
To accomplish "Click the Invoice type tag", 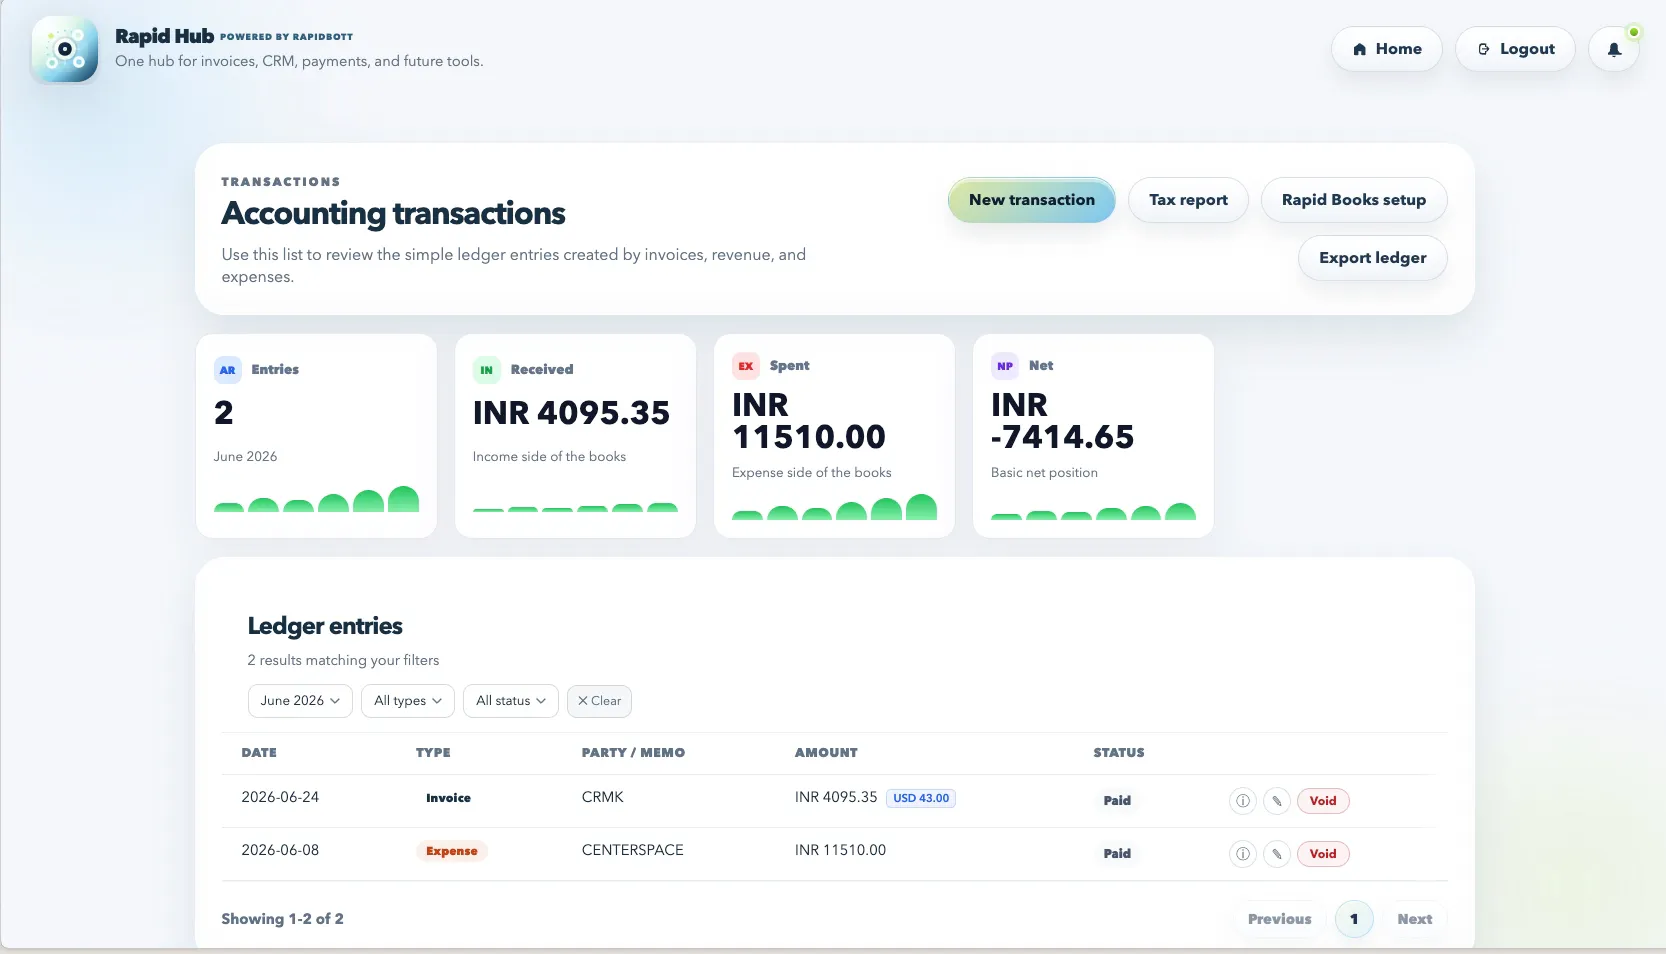I will coord(448,798).
